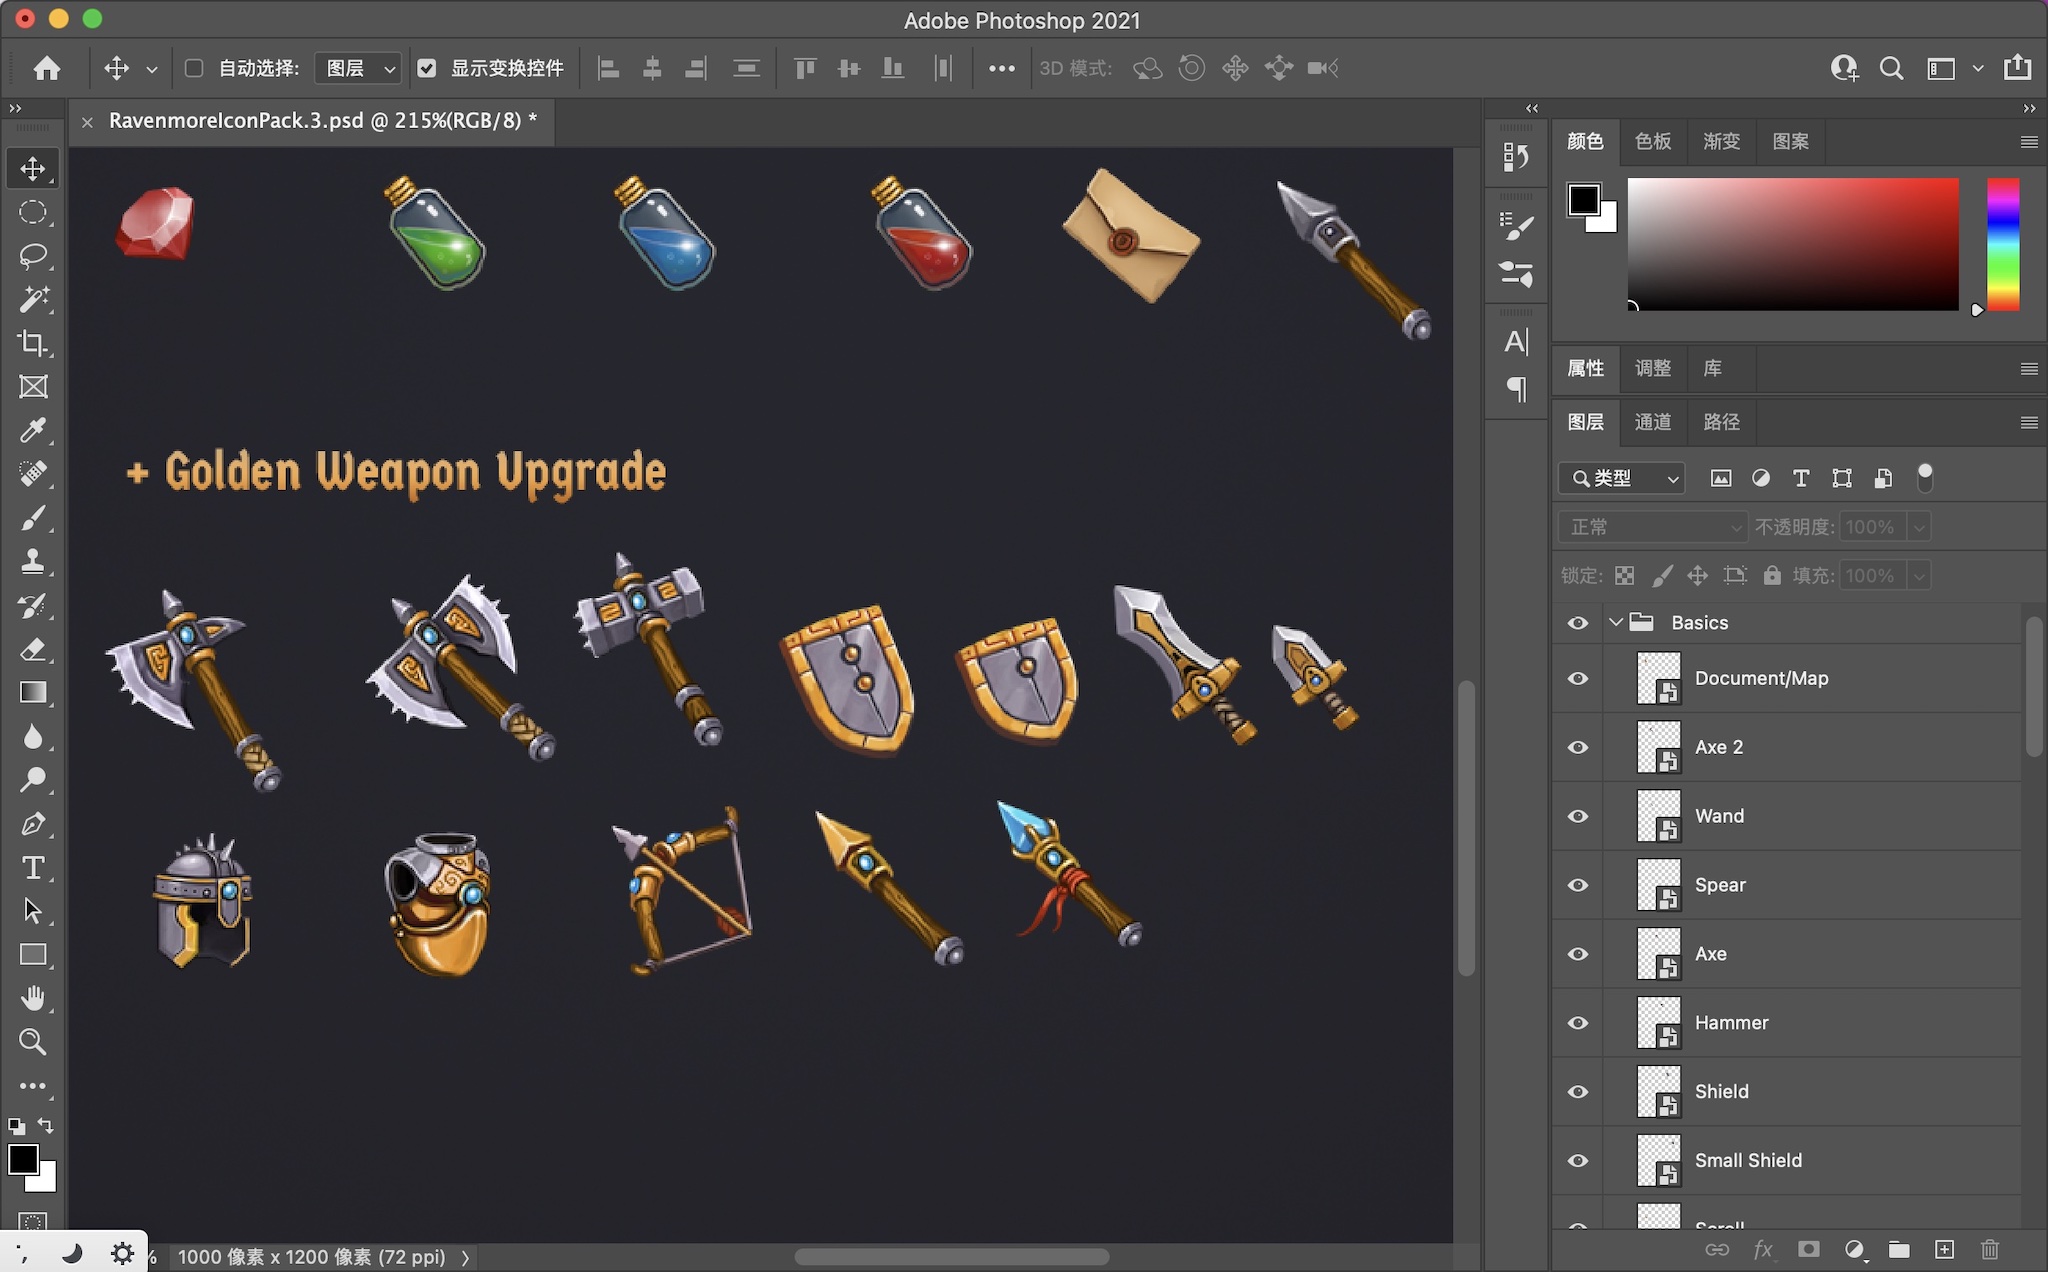
Task: Select the Horizontal Type tool
Action: pyautogui.click(x=33, y=868)
